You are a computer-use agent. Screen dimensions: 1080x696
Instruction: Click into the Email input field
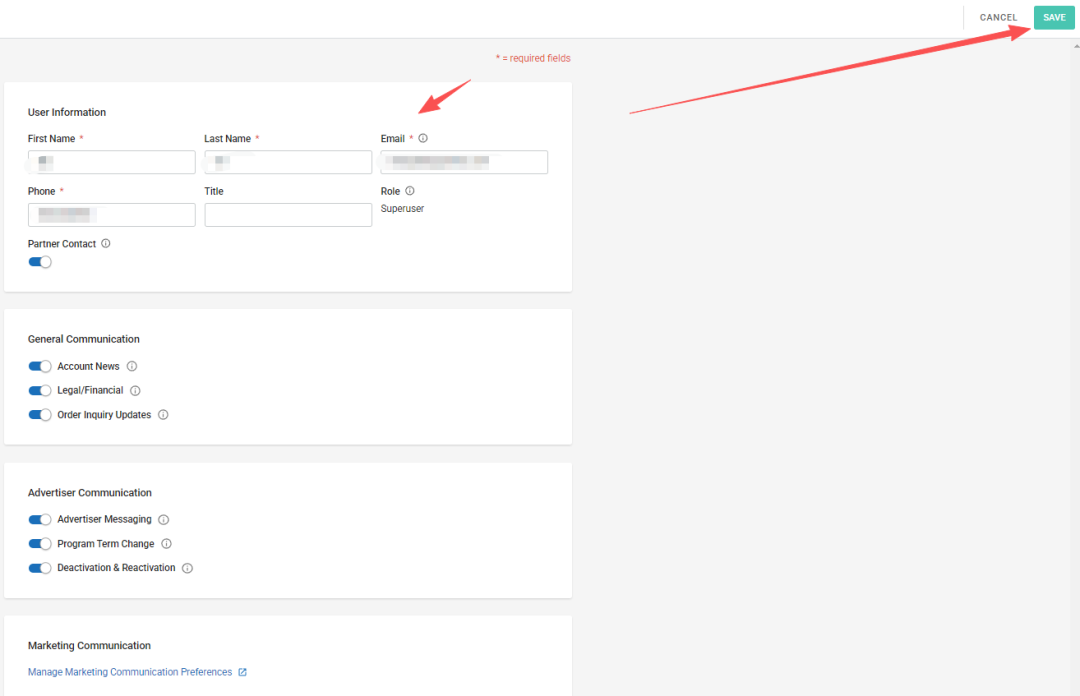pos(464,162)
